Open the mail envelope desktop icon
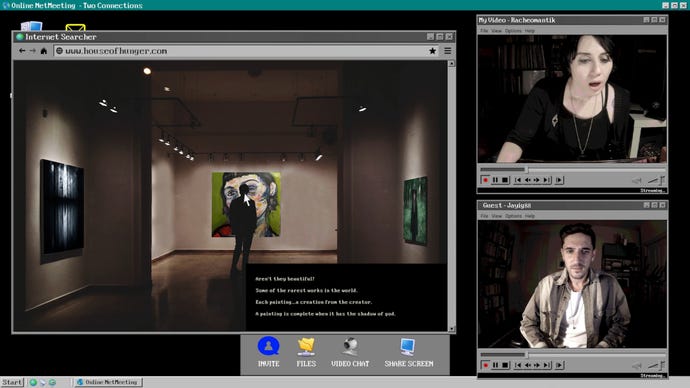The height and width of the screenshot is (388, 690). point(75,27)
